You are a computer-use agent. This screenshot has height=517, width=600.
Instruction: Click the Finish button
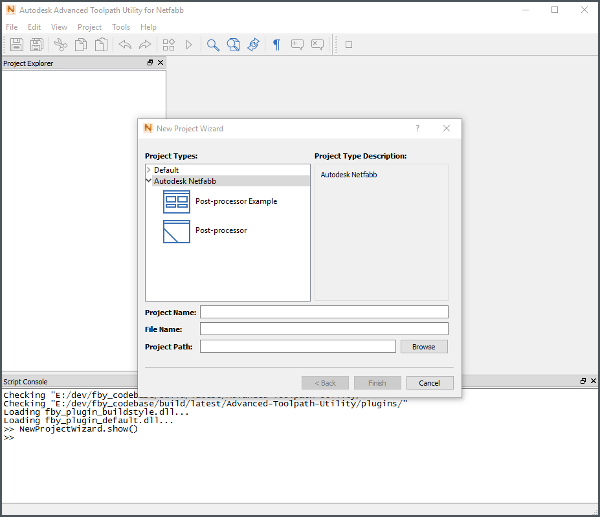click(x=377, y=383)
